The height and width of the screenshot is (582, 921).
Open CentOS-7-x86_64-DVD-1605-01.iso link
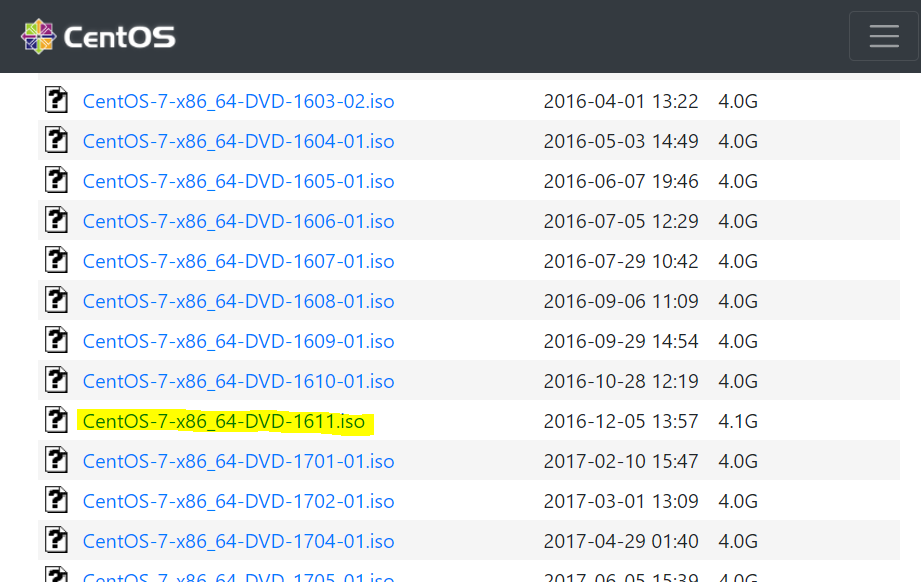coord(238,181)
